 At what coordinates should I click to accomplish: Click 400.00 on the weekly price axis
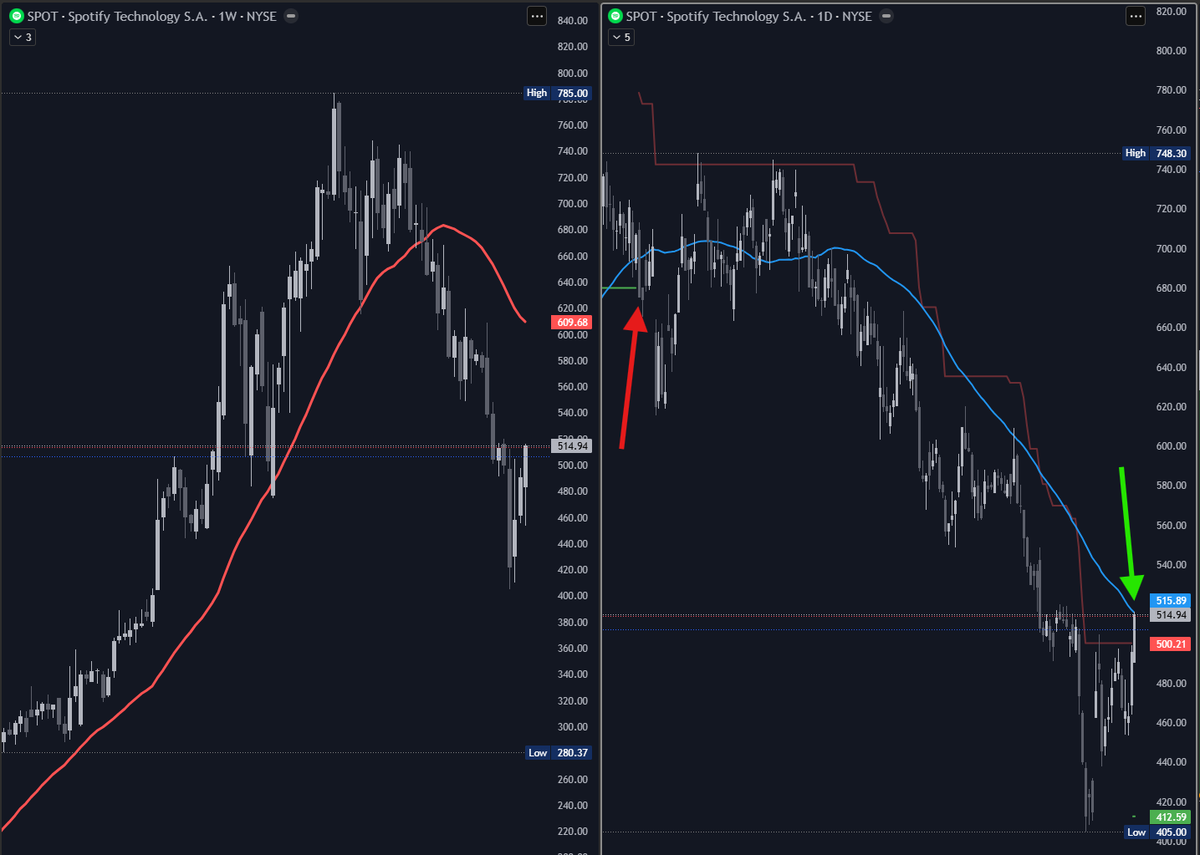tap(572, 596)
